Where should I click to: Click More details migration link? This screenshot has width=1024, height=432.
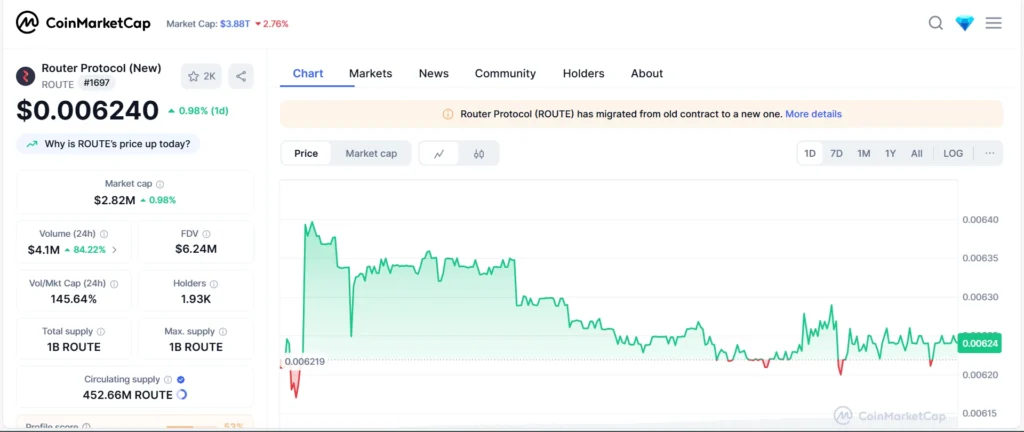tap(813, 114)
